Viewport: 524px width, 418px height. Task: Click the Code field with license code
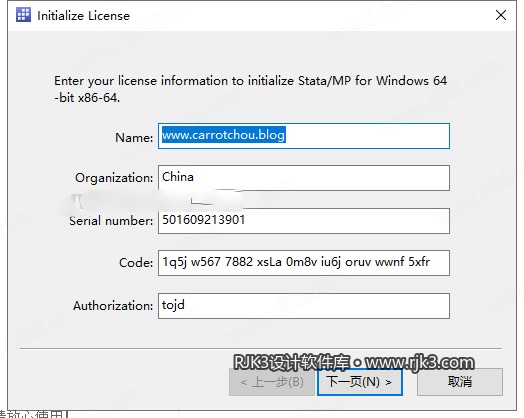(x=304, y=263)
